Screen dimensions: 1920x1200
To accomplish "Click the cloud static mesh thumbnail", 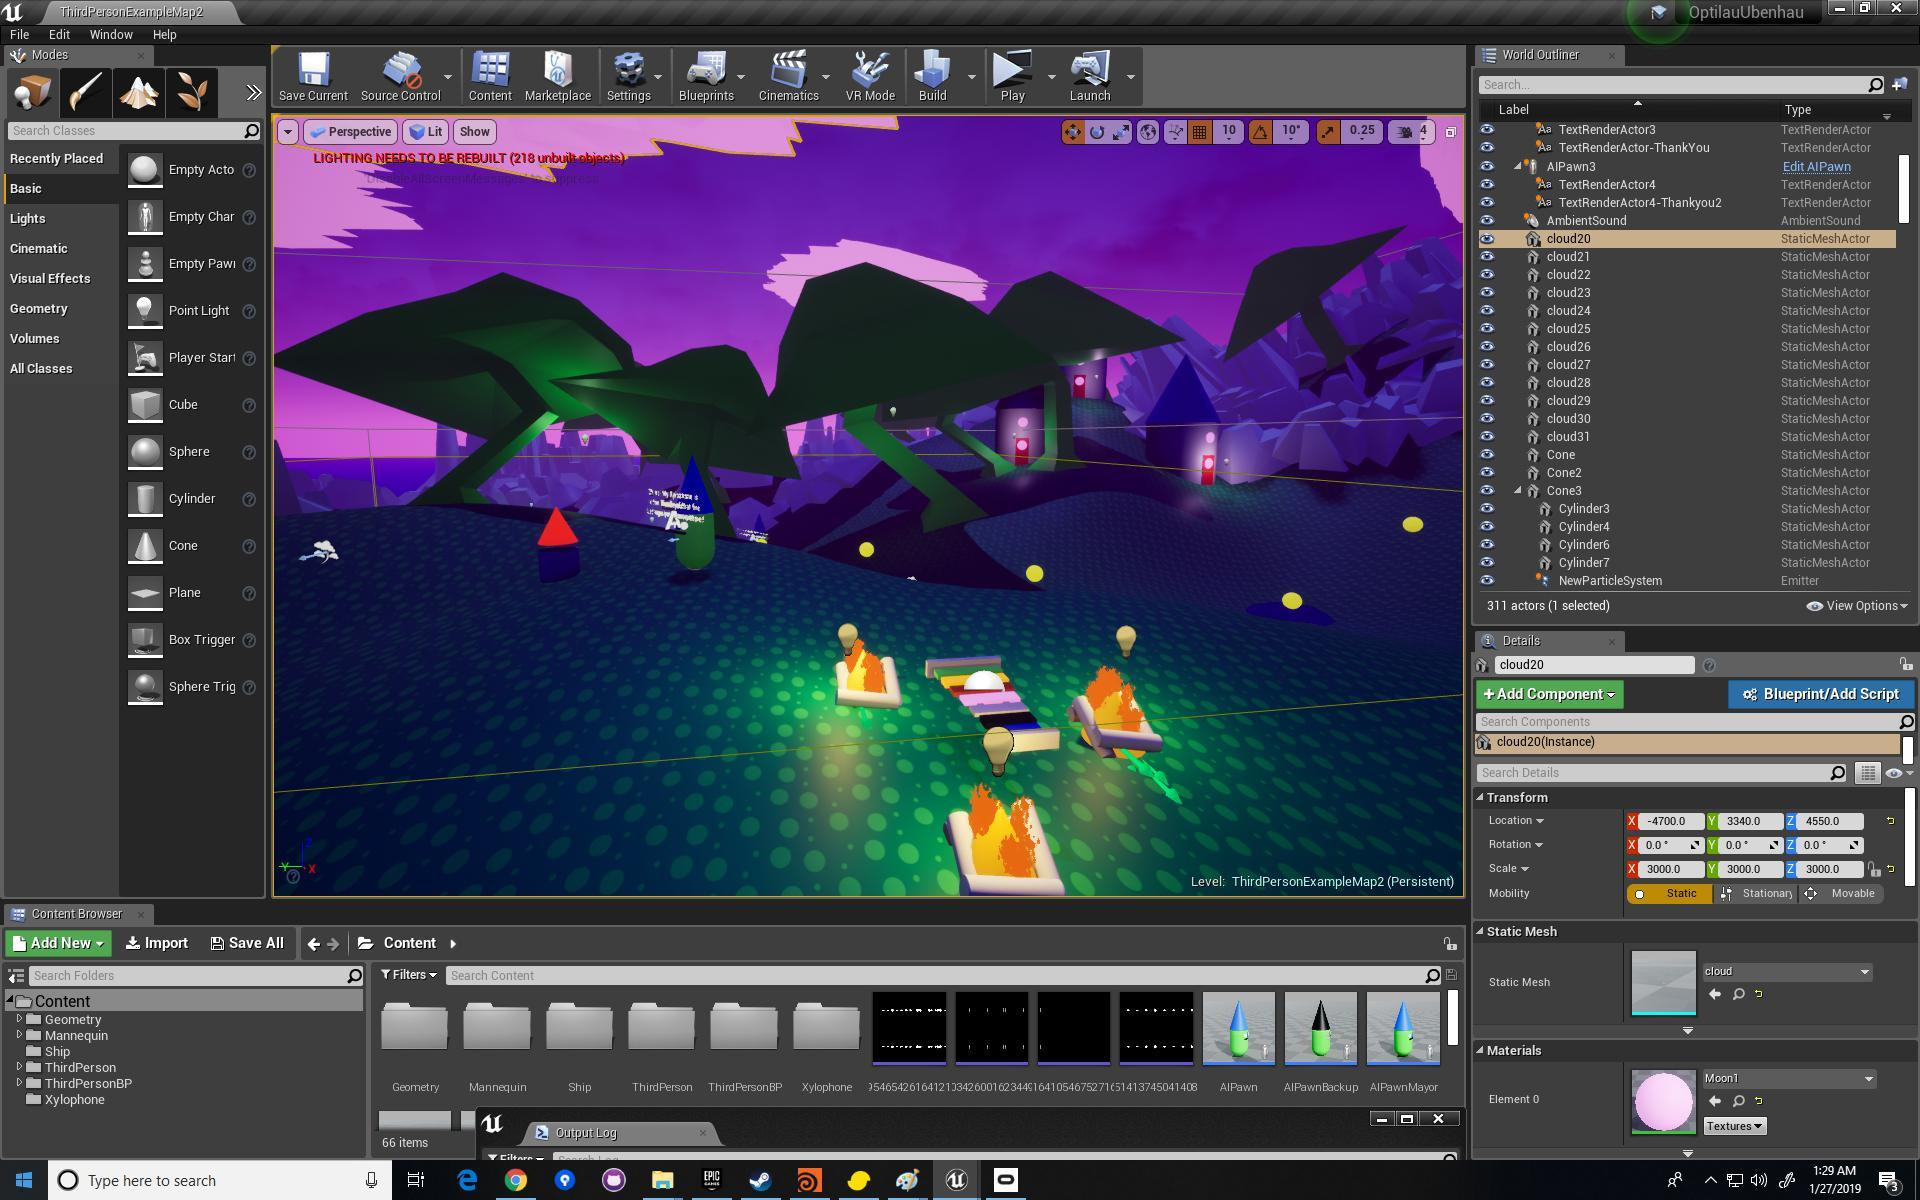I will (1663, 983).
